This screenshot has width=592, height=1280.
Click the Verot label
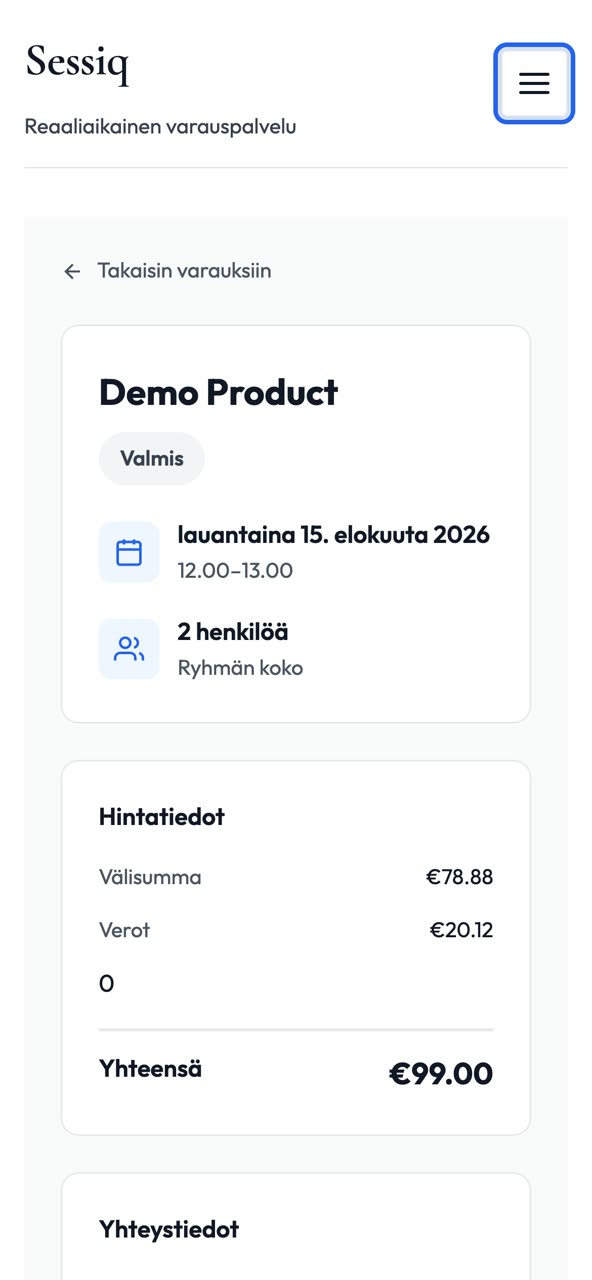point(124,930)
